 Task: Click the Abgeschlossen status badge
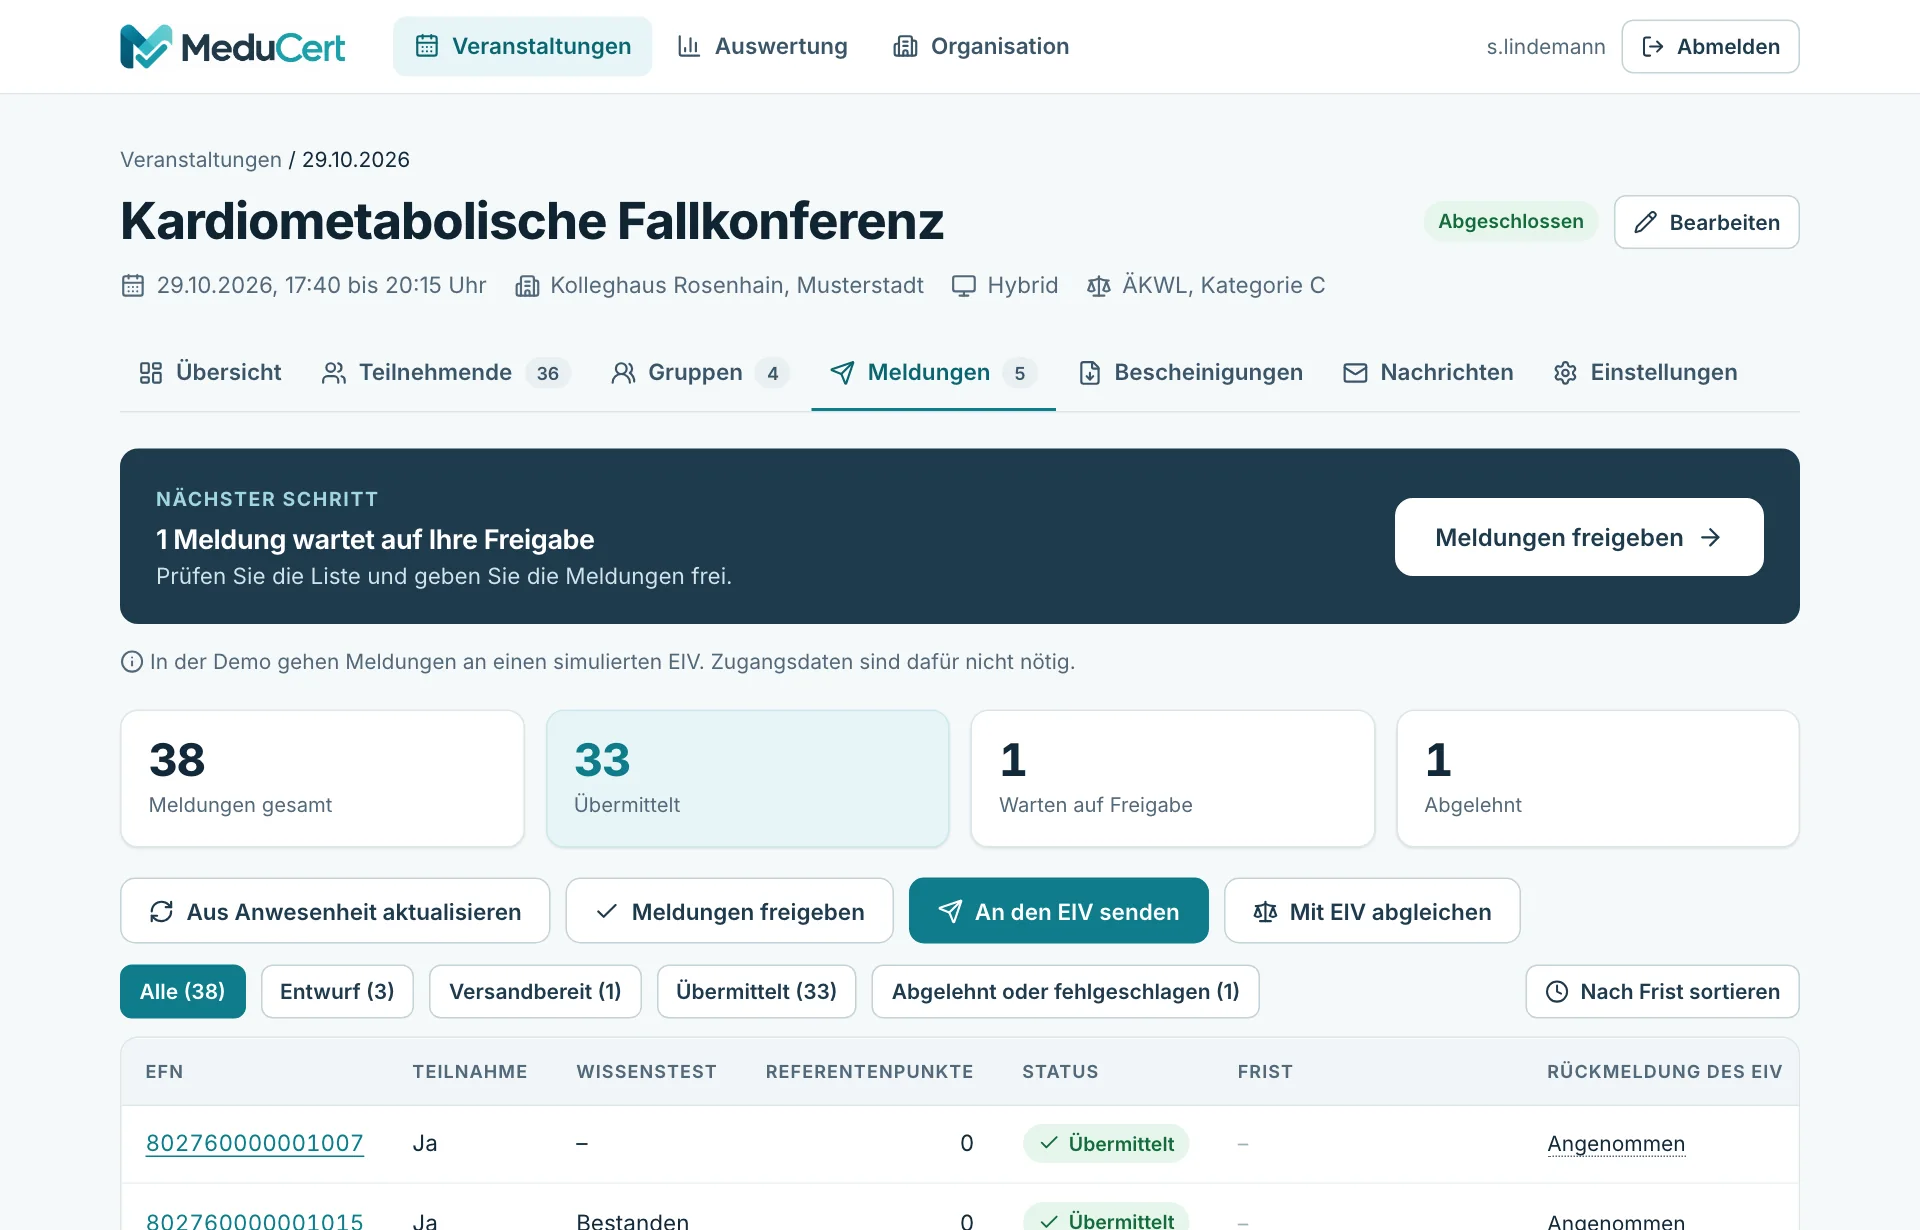point(1510,221)
